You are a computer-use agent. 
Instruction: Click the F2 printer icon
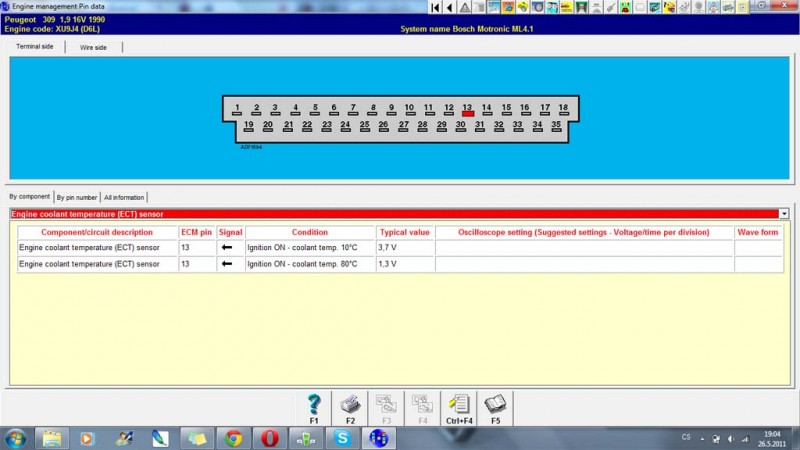tap(350, 405)
